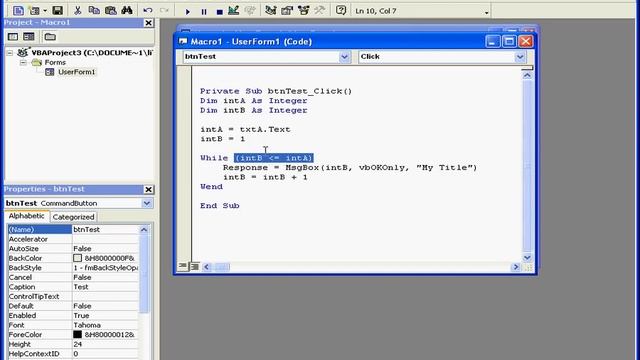
Task: Select the Caption property value Test
Action: tap(81, 287)
